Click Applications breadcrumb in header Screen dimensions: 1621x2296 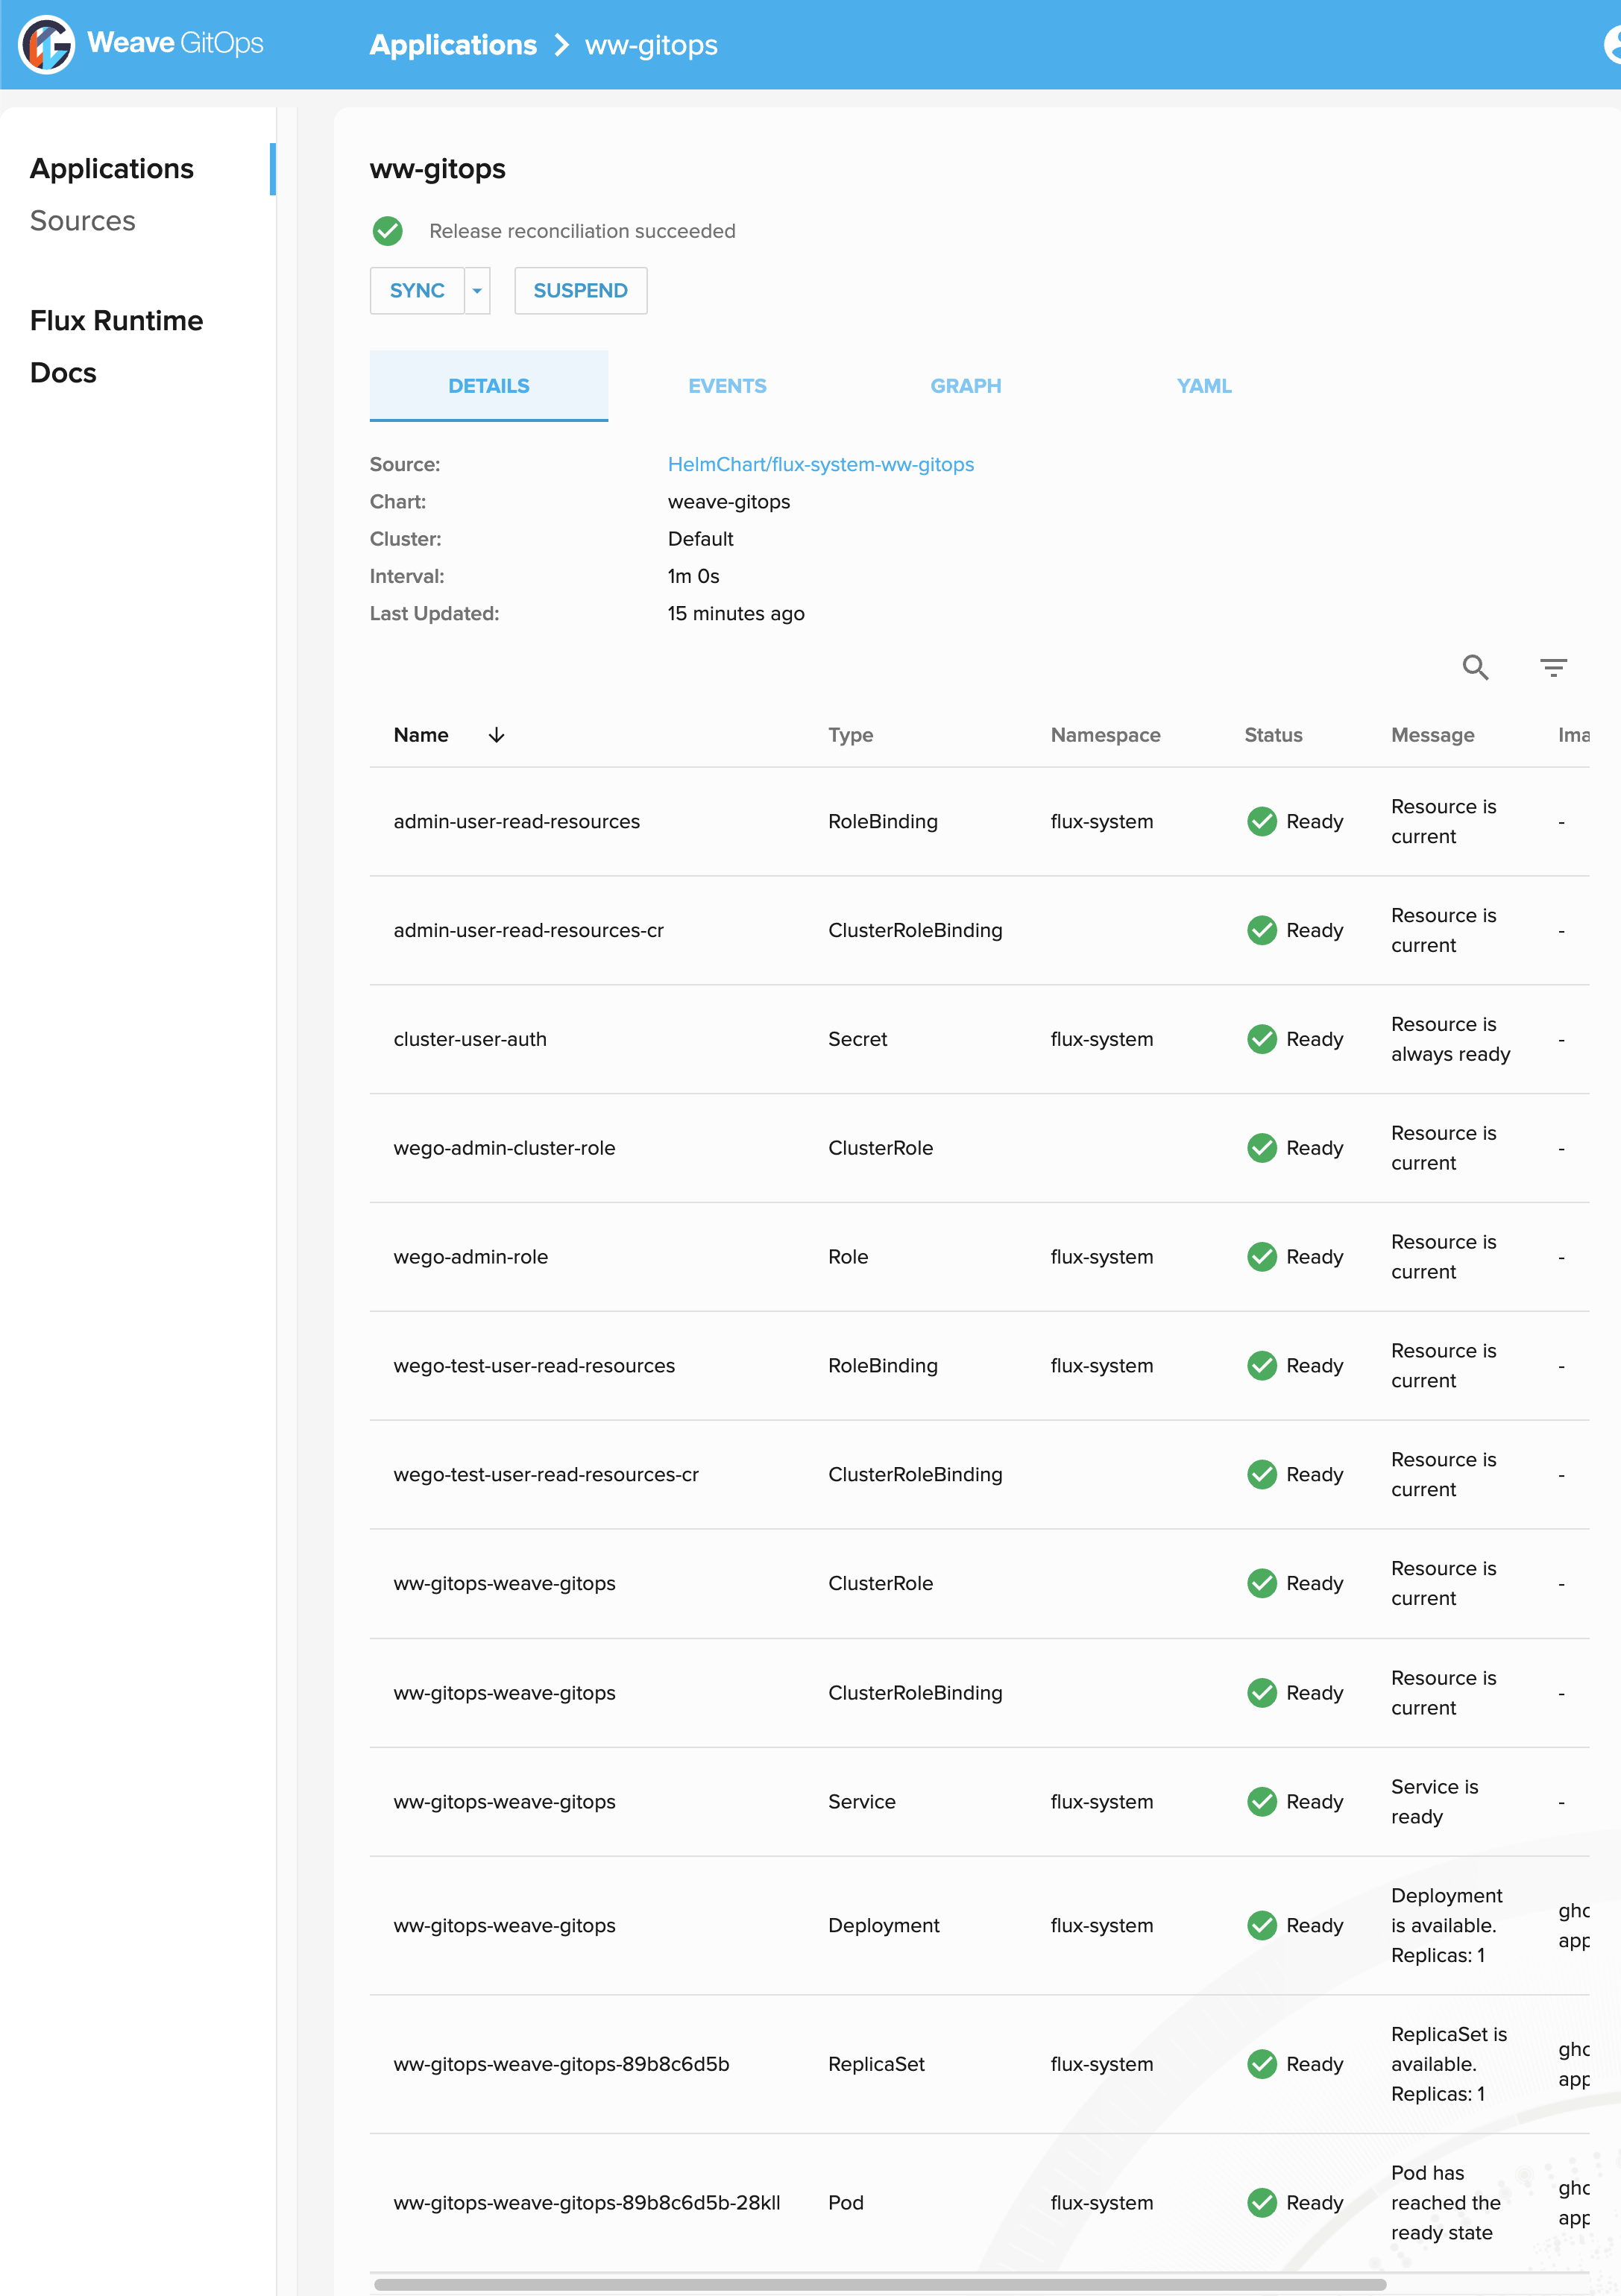point(453,45)
